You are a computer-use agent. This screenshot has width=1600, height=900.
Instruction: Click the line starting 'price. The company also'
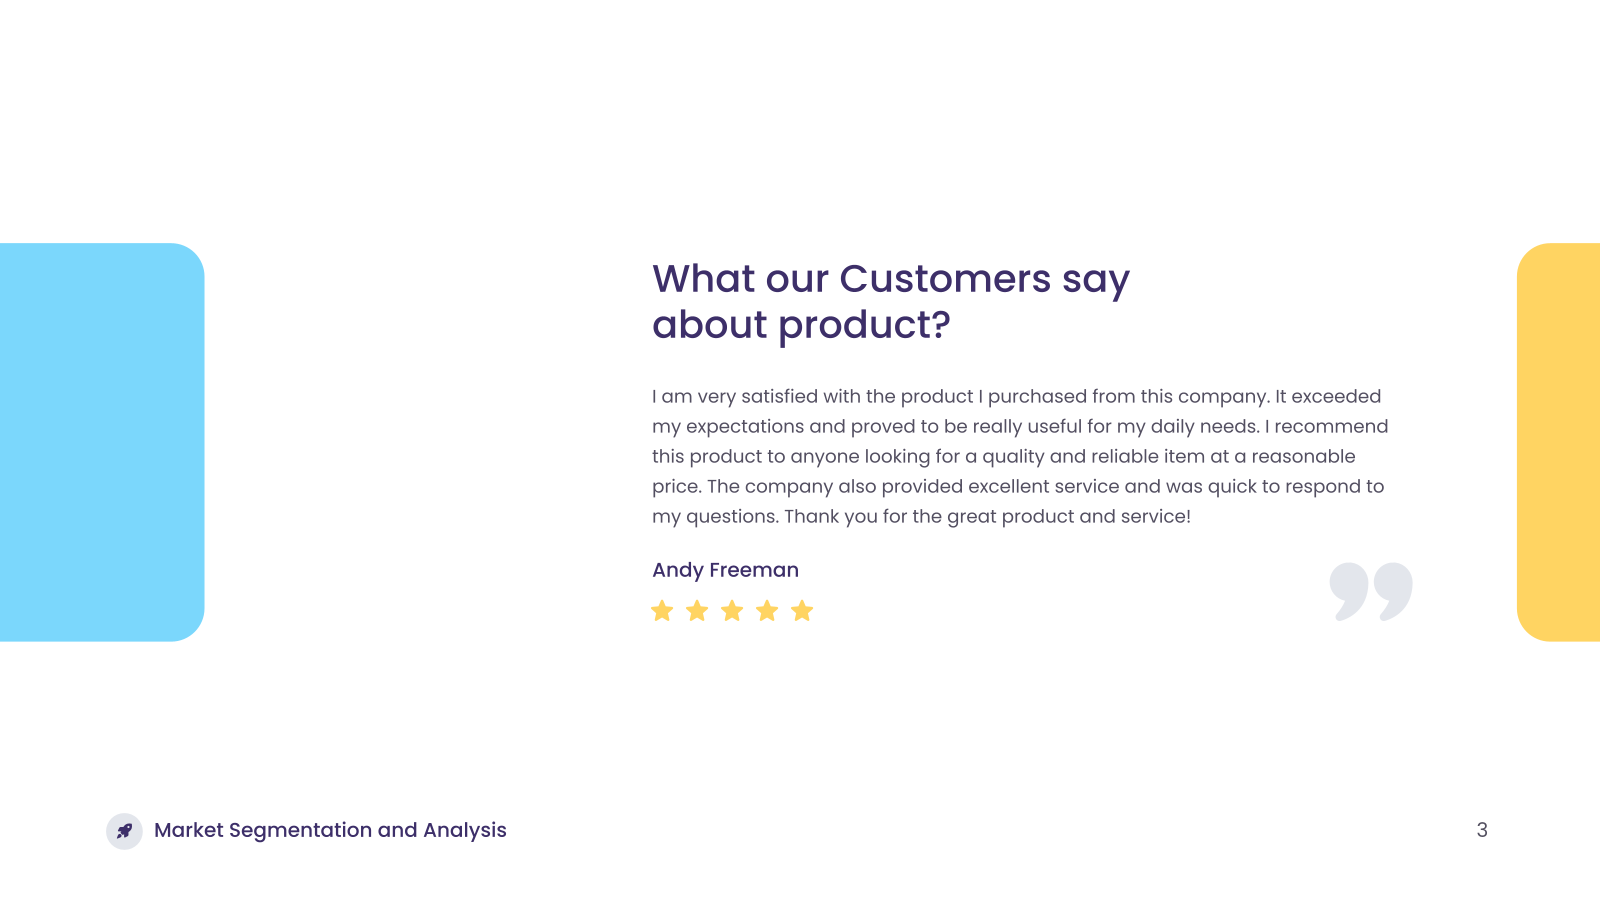coord(1018,487)
